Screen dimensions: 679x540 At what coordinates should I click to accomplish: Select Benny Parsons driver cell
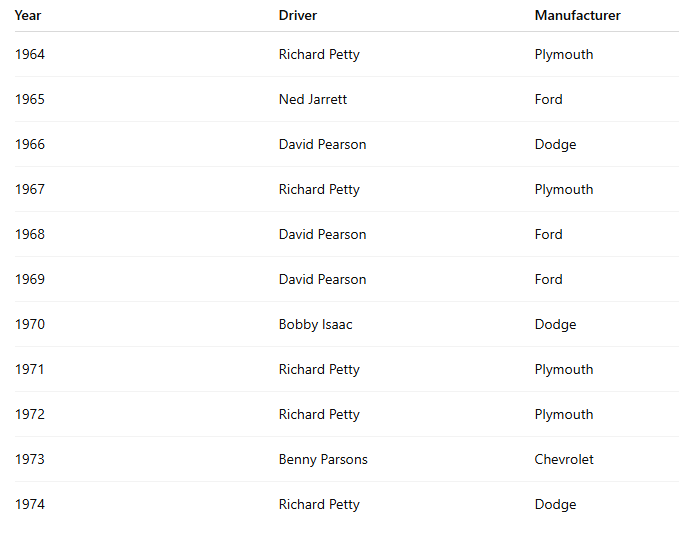tap(323, 460)
